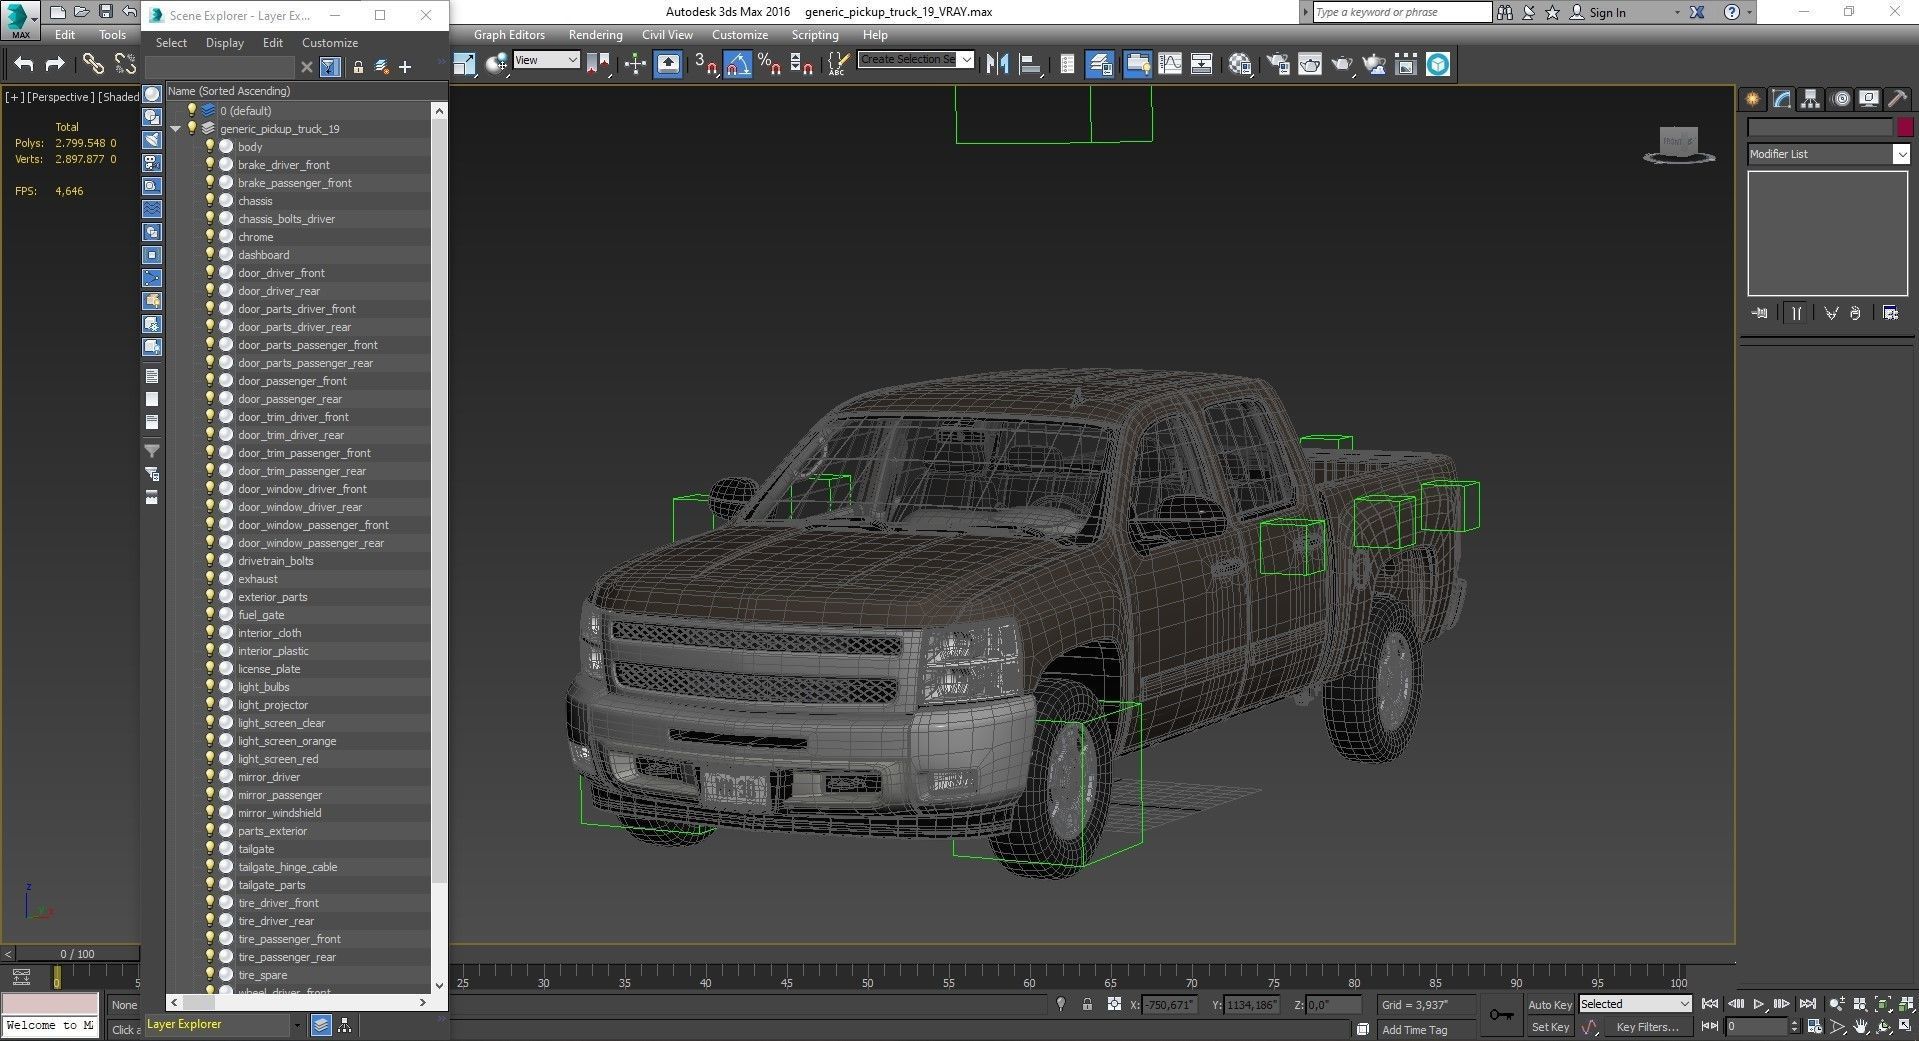Click the time slider 0 / 100
The height and width of the screenshot is (1041, 1919).
pos(77,954)
